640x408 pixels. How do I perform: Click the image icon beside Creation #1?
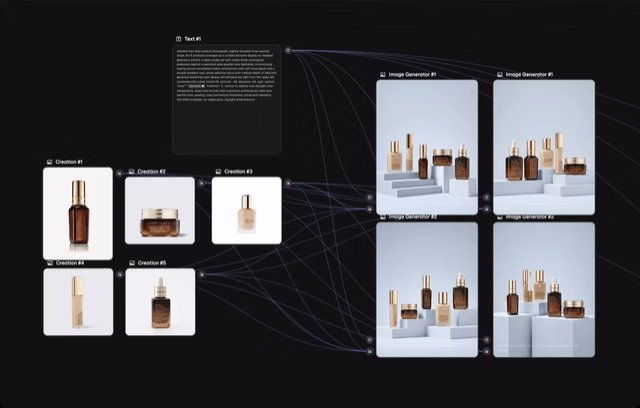(x=49, y=162)
